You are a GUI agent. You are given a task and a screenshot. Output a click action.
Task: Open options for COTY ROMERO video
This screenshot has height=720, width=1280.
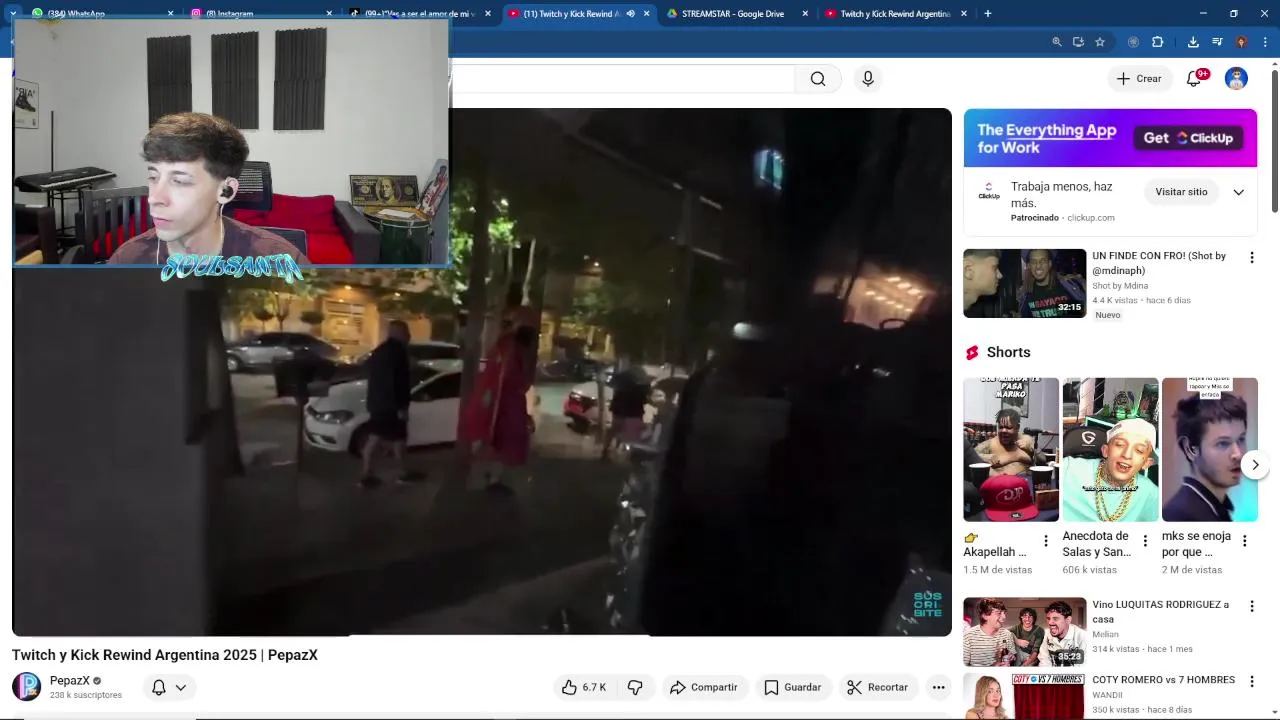[1251, 682]
